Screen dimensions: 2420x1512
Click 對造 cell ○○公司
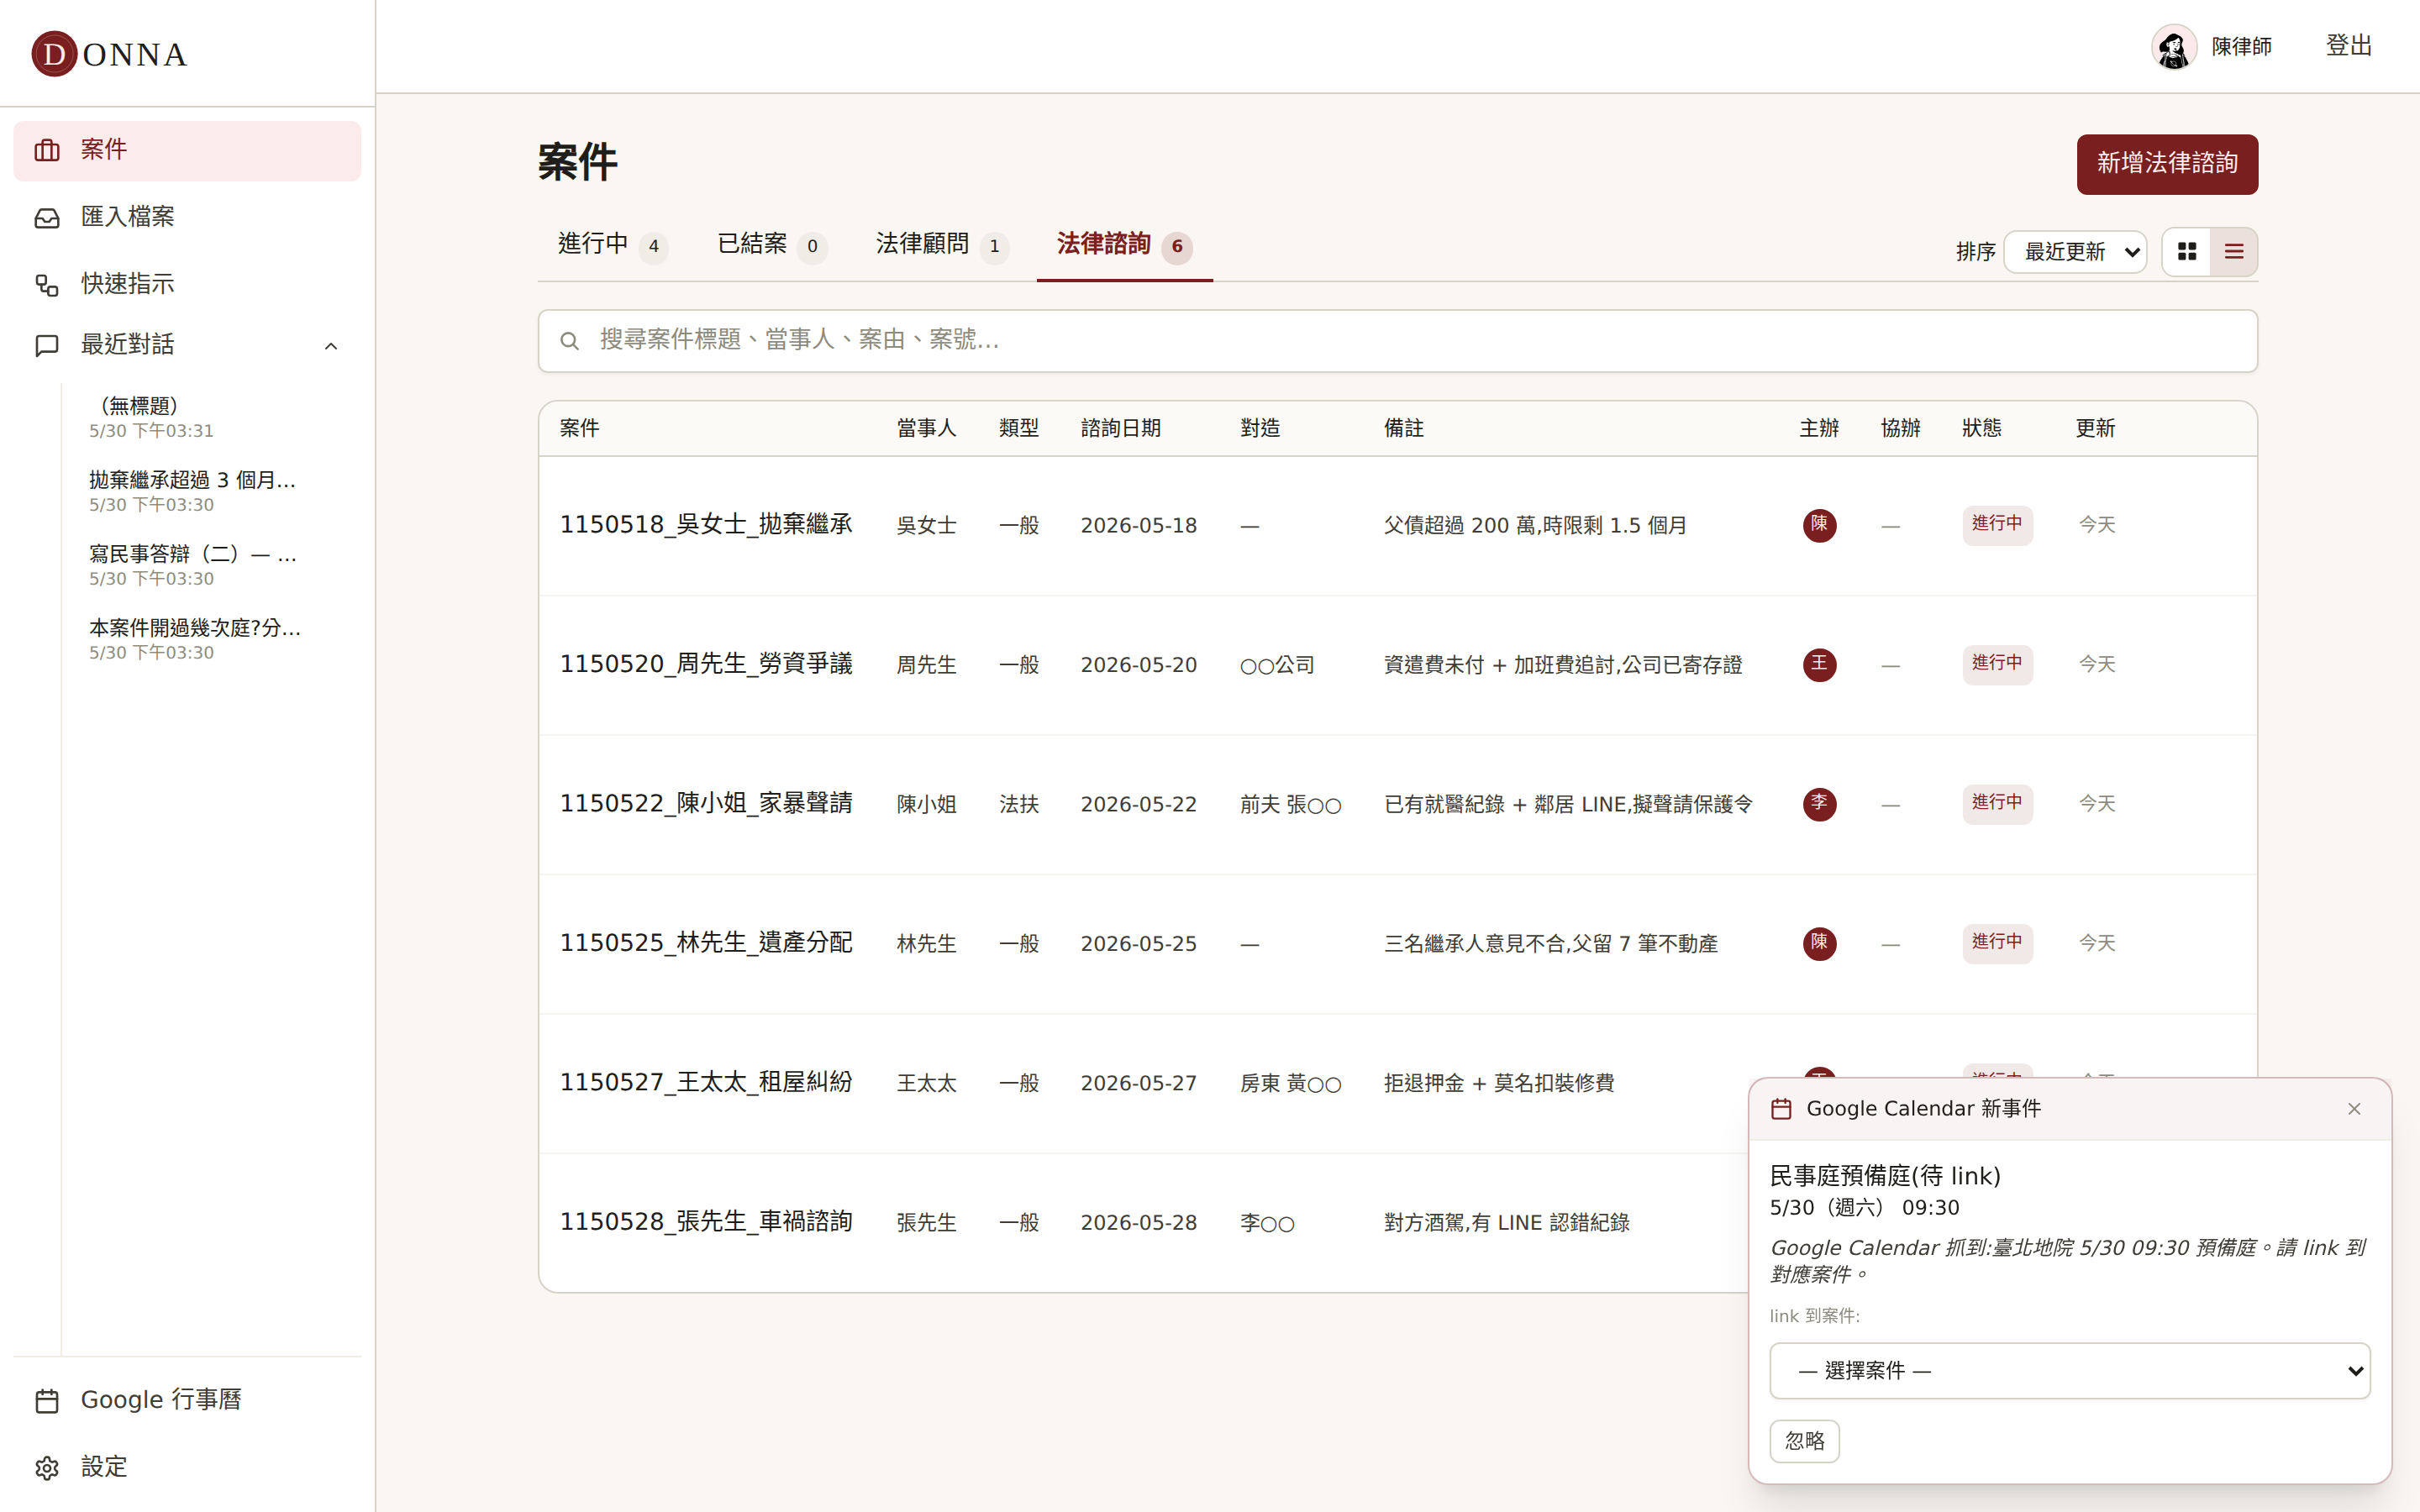pyautogui.click(x=1277, y=665)
